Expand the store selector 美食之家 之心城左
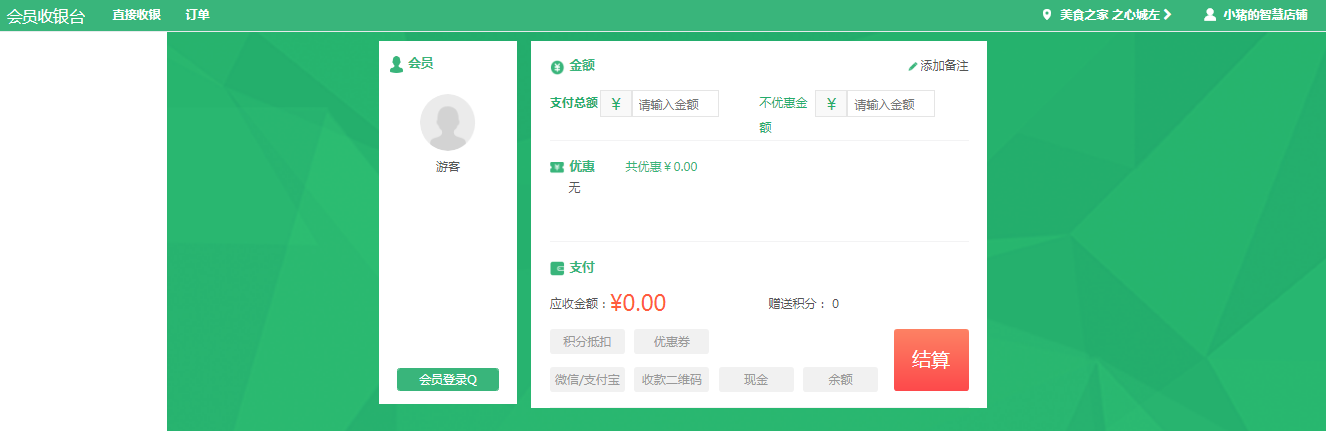The image size is (1326, 431). coord(1107,15)
